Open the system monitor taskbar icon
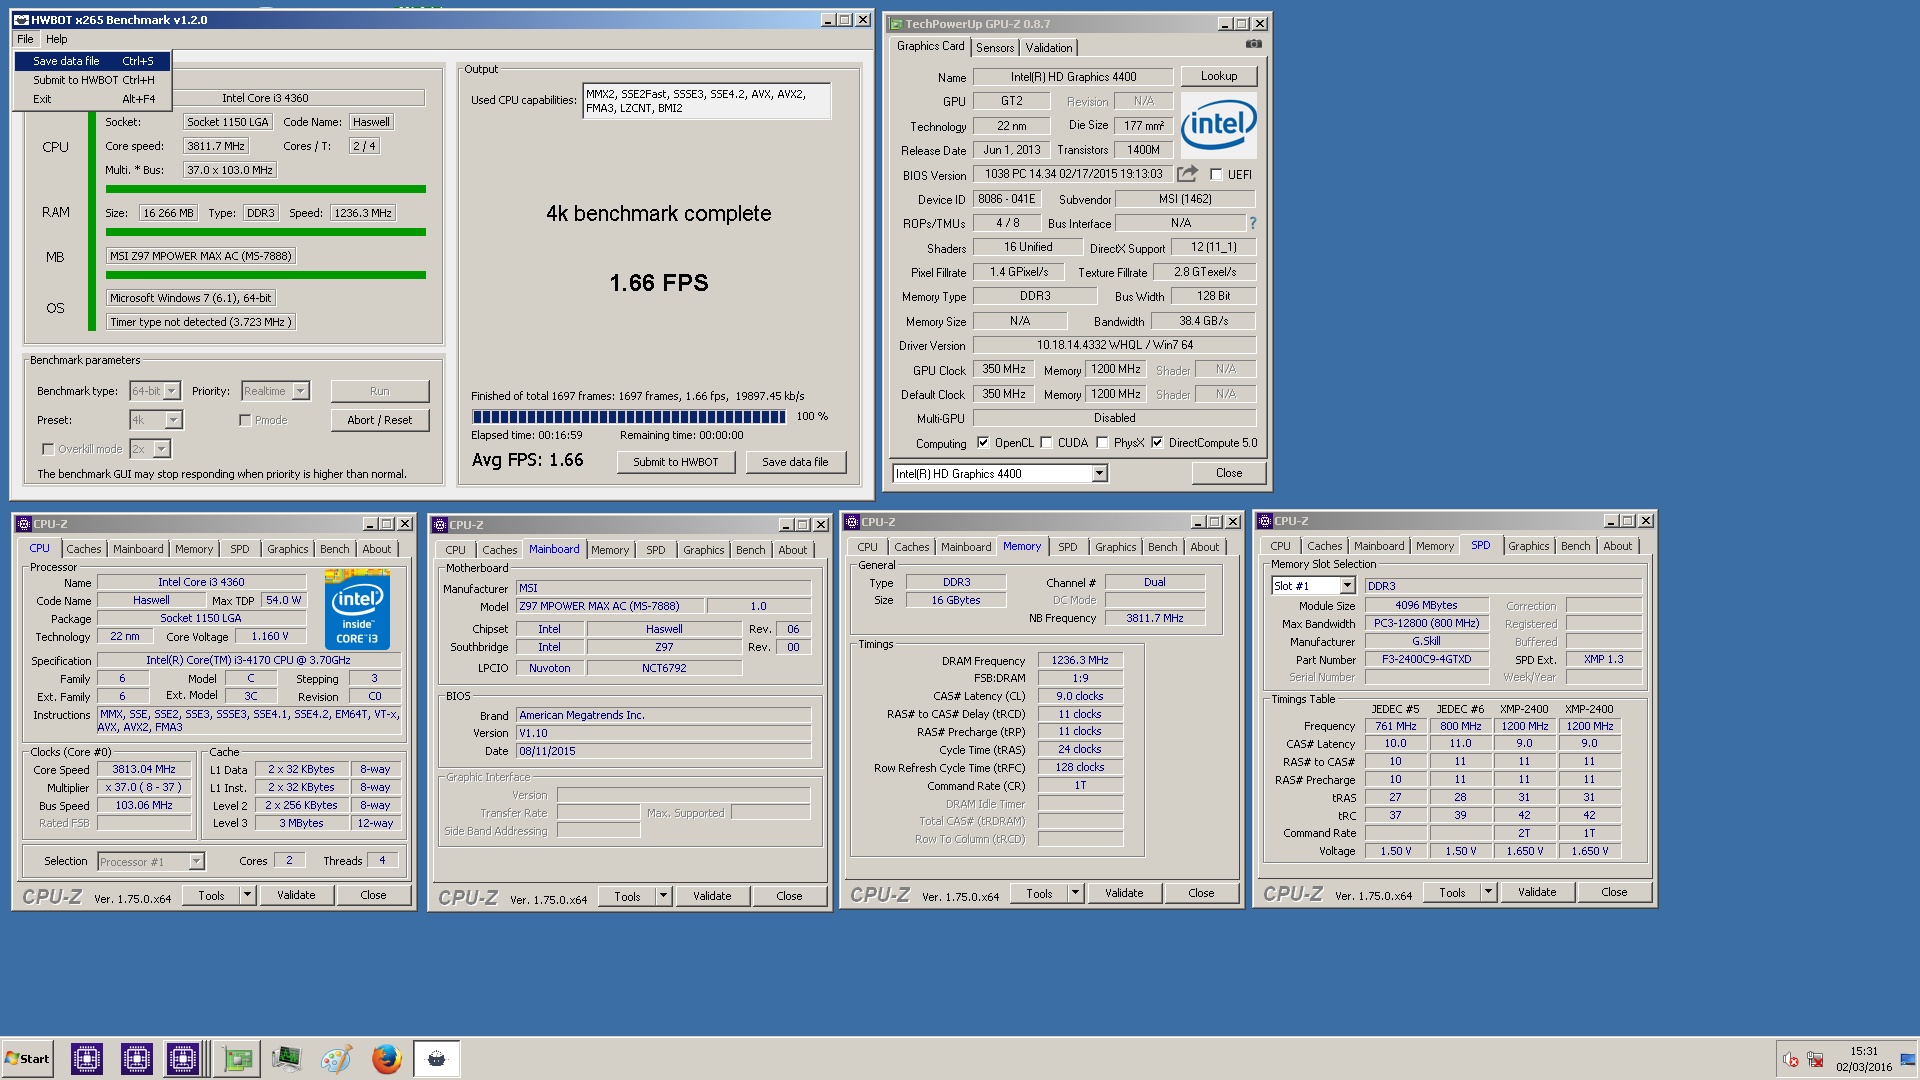1920x1080 pixels. tap(287, 1059)
